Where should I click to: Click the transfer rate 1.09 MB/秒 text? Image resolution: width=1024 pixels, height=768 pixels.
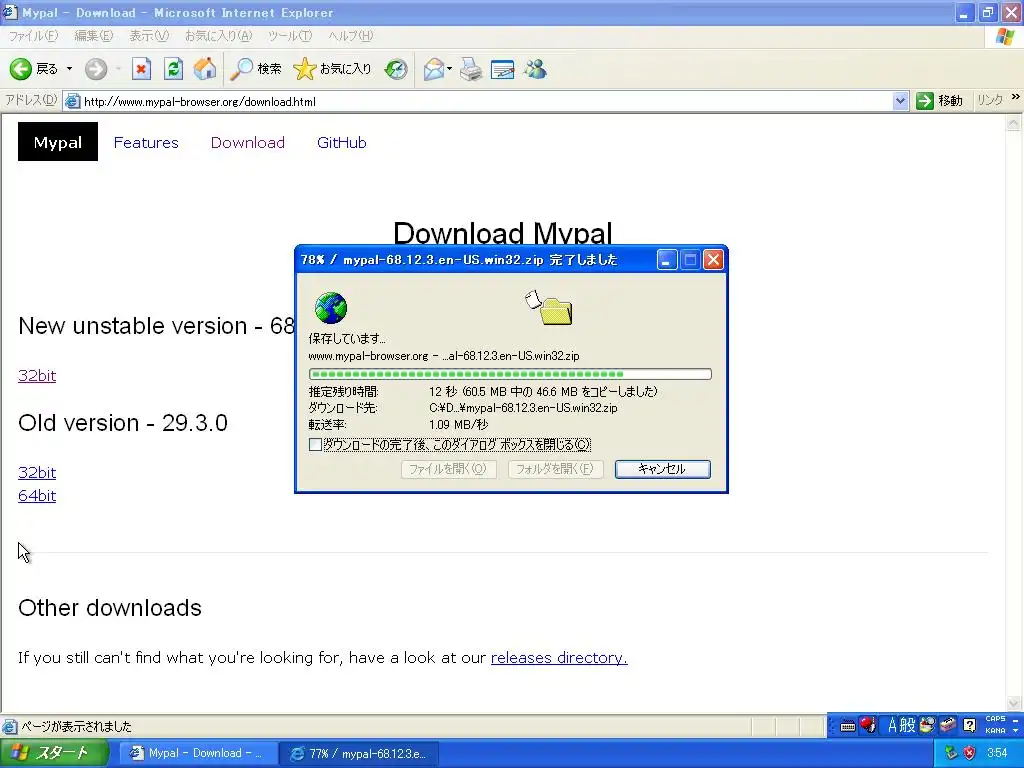458,424
